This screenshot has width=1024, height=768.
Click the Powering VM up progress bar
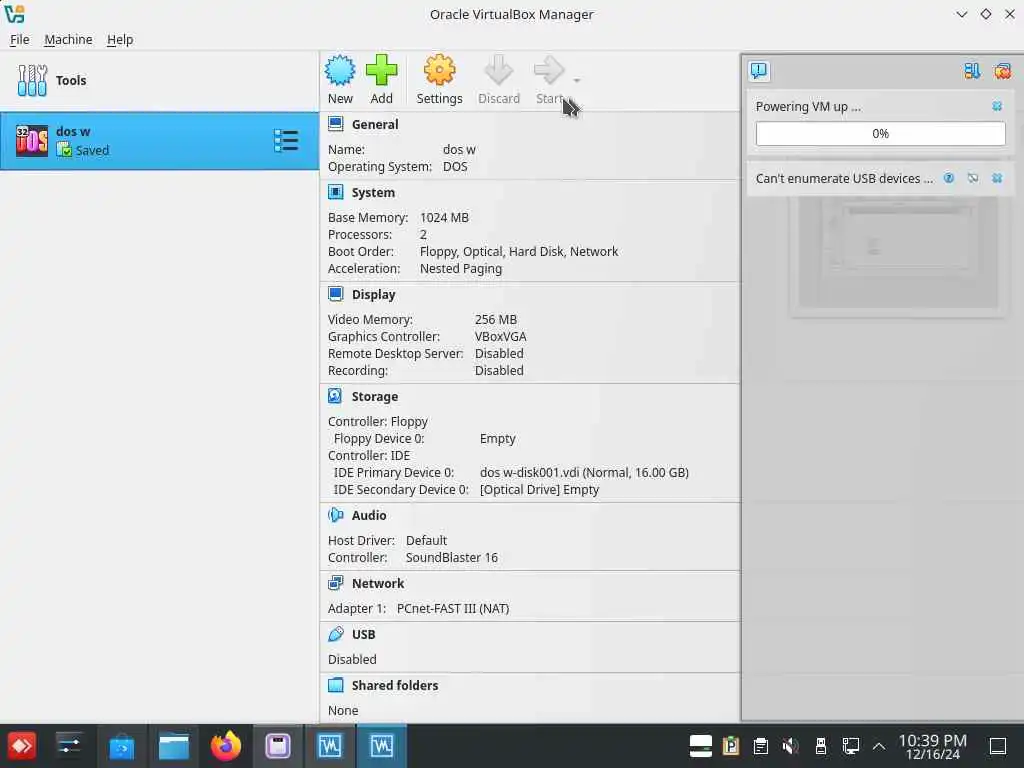(880, 134)
